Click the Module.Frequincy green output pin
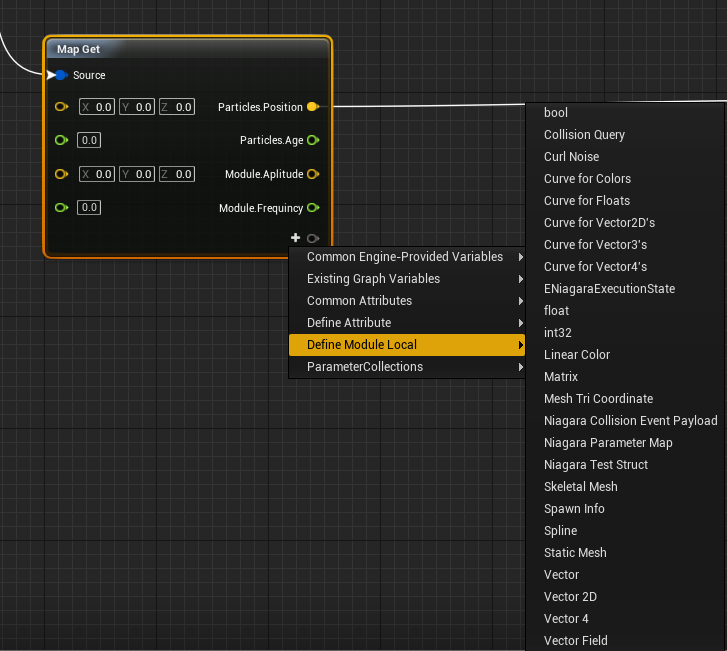The height and width of the screenshot is (651, 727). point(313,208)
